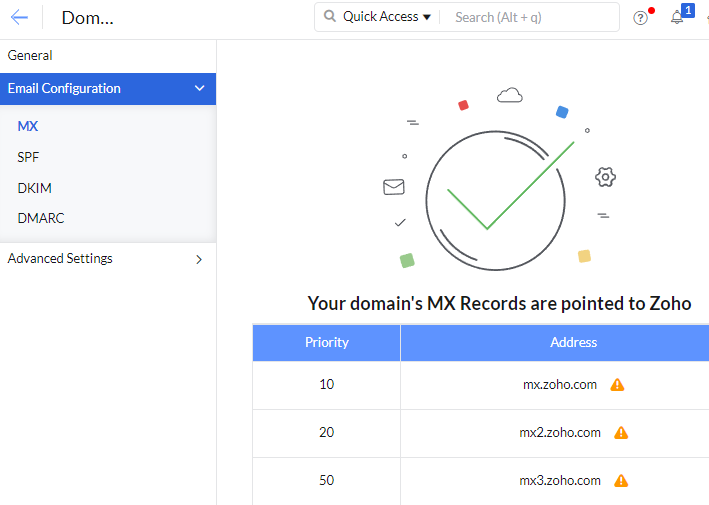This screenshot has width=709, height=505.
Task: Click the search magnifier icon
Action: click(x=330, y=17)
